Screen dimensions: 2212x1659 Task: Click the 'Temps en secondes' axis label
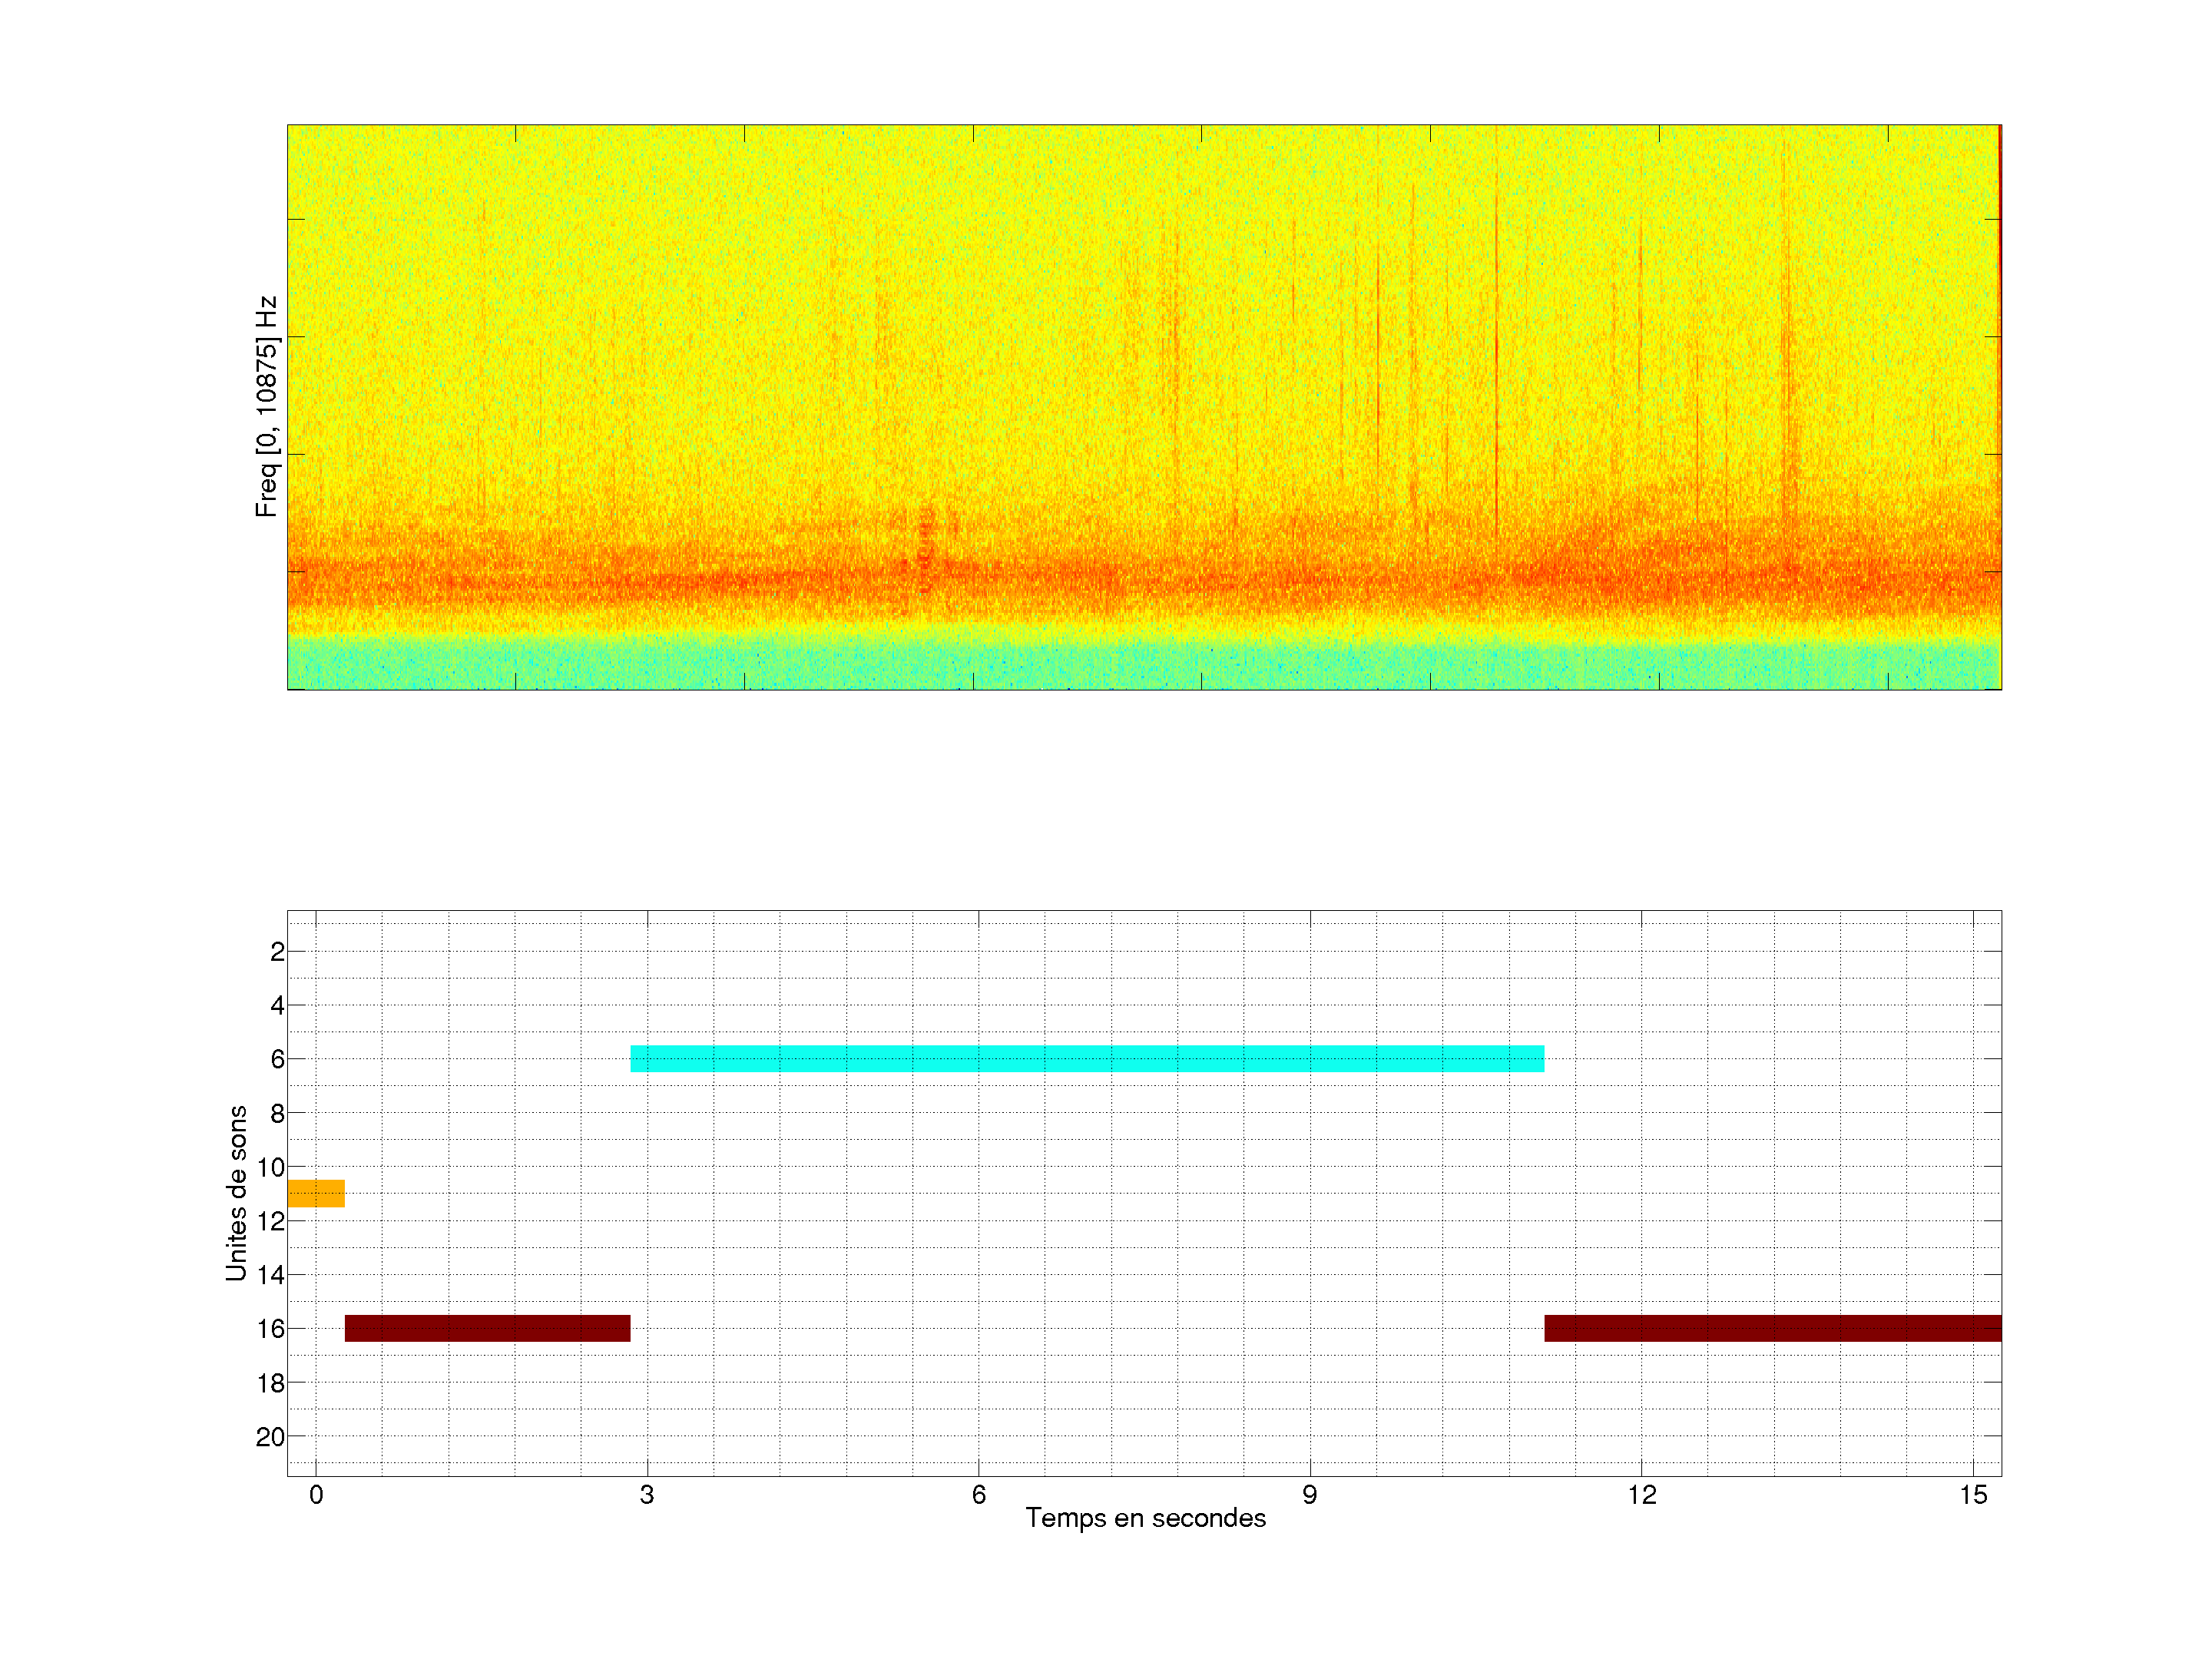1145,1518
